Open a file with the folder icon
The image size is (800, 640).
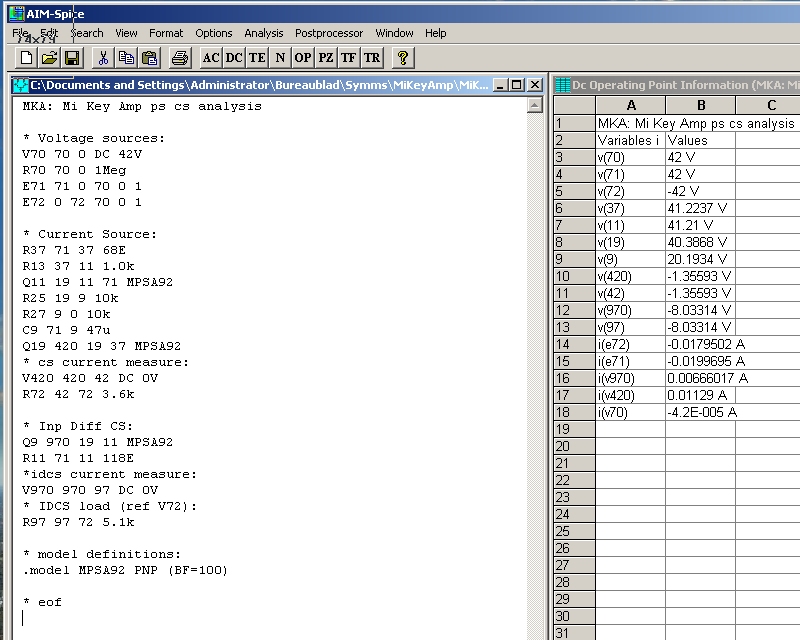(x=49, y=58)
